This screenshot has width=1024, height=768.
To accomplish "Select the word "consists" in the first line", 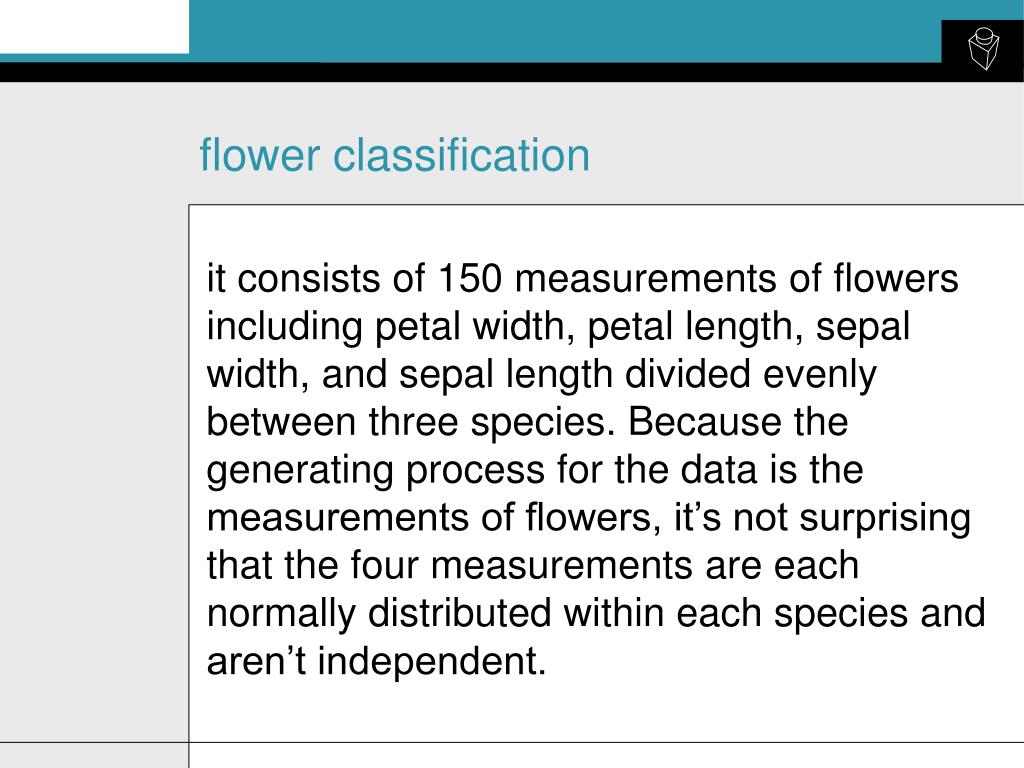I will tap(308, 278).
